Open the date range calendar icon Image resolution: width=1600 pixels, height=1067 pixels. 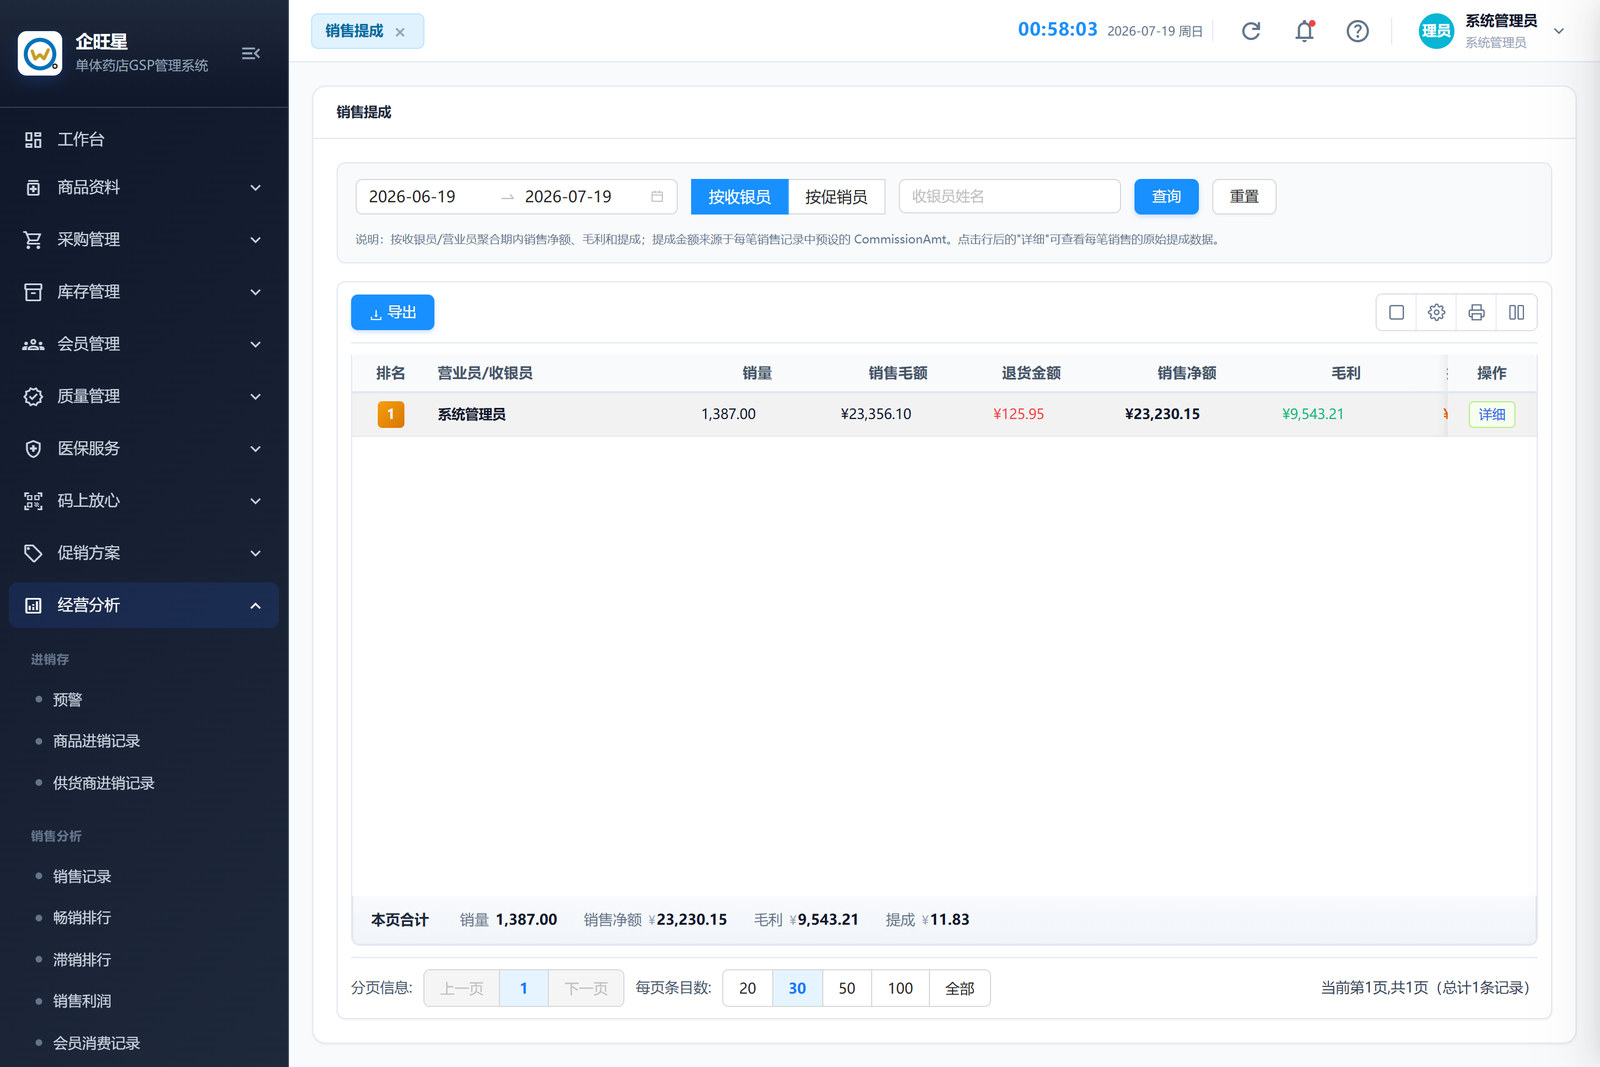click(657, 197)
